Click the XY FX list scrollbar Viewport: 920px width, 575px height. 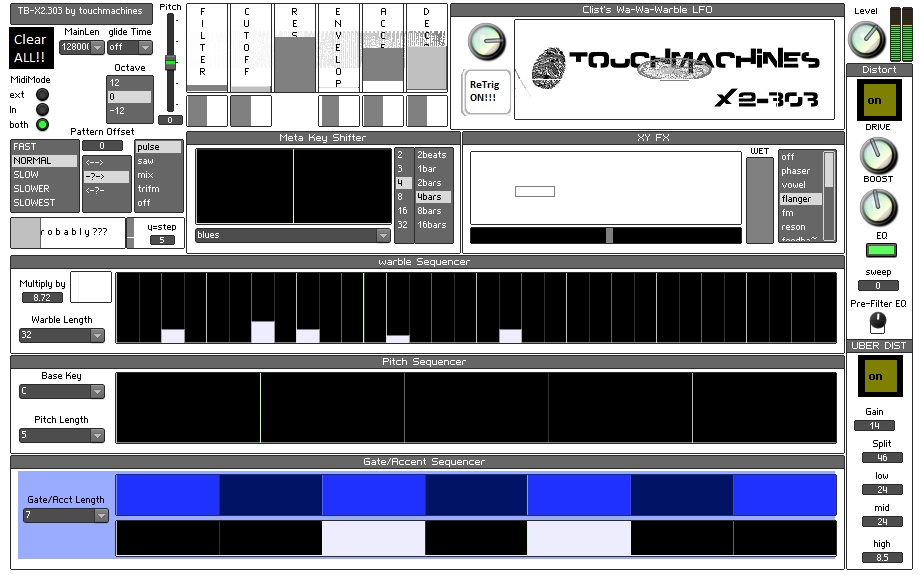click(829, 195)
